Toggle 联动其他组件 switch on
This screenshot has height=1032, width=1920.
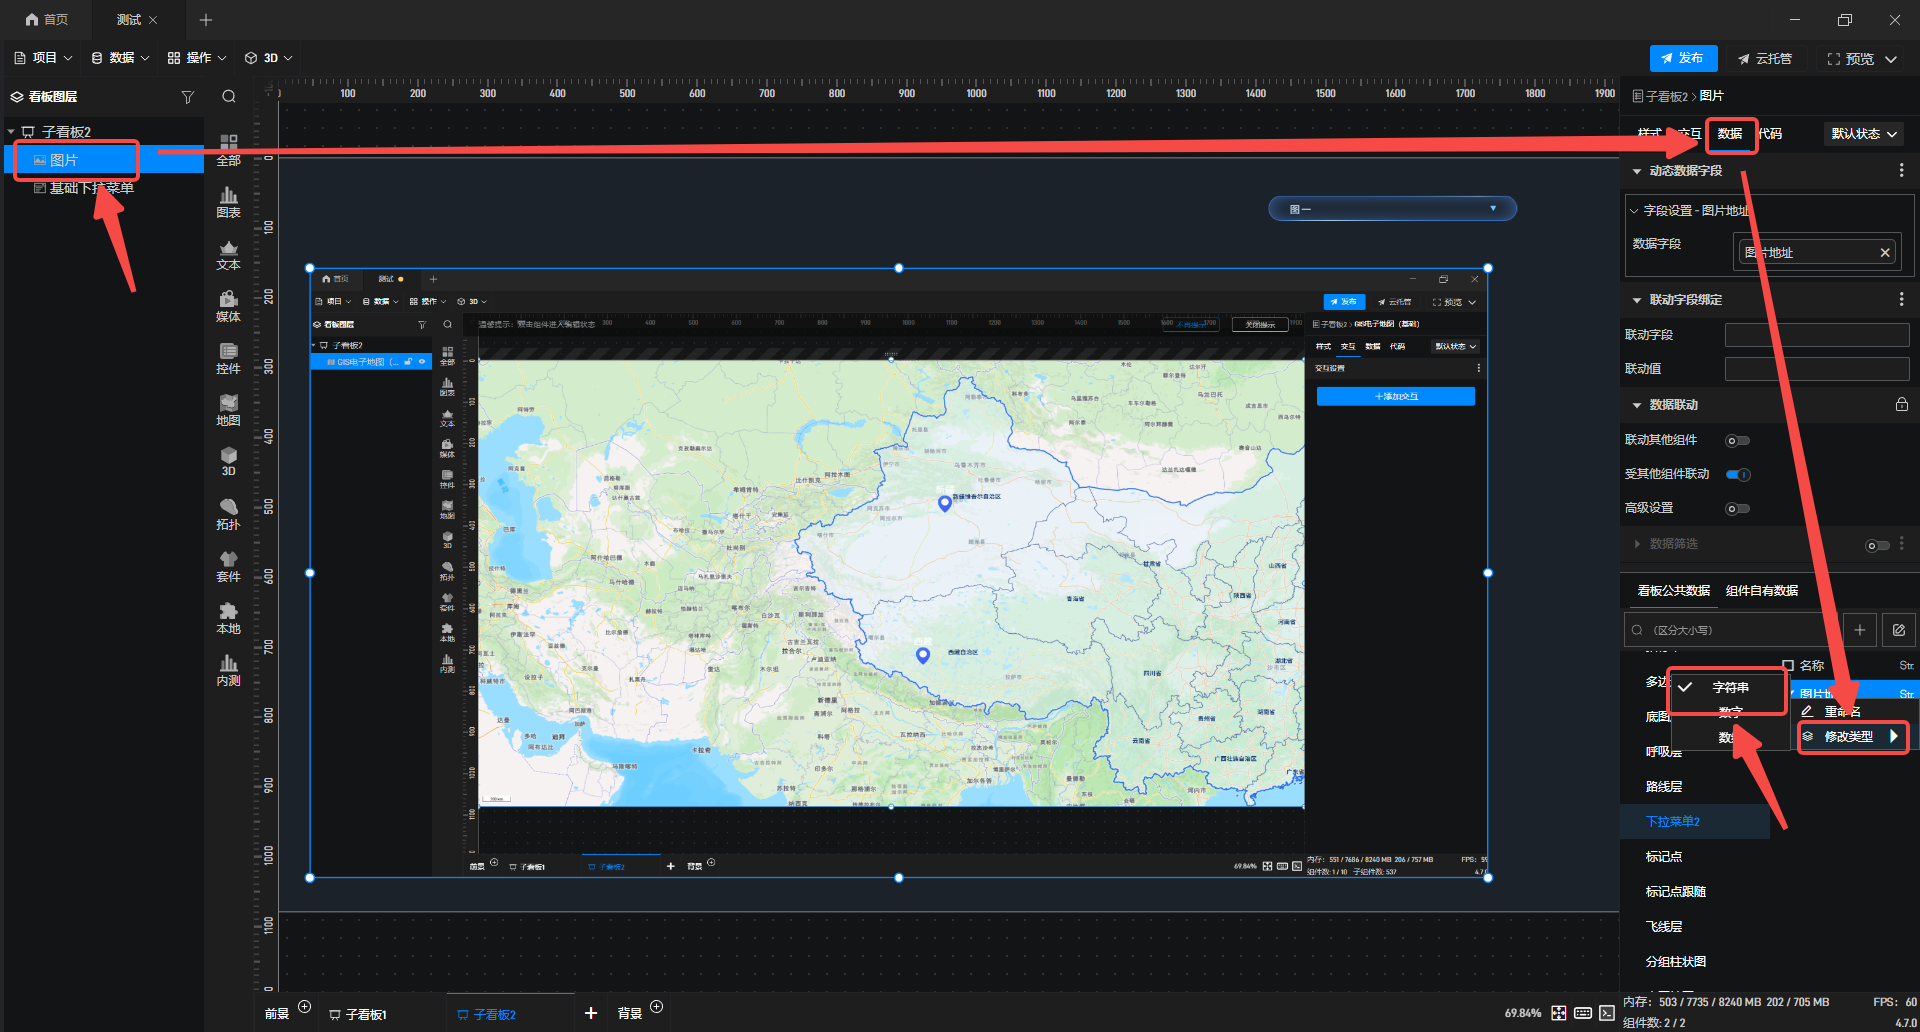click(1737, 441)
